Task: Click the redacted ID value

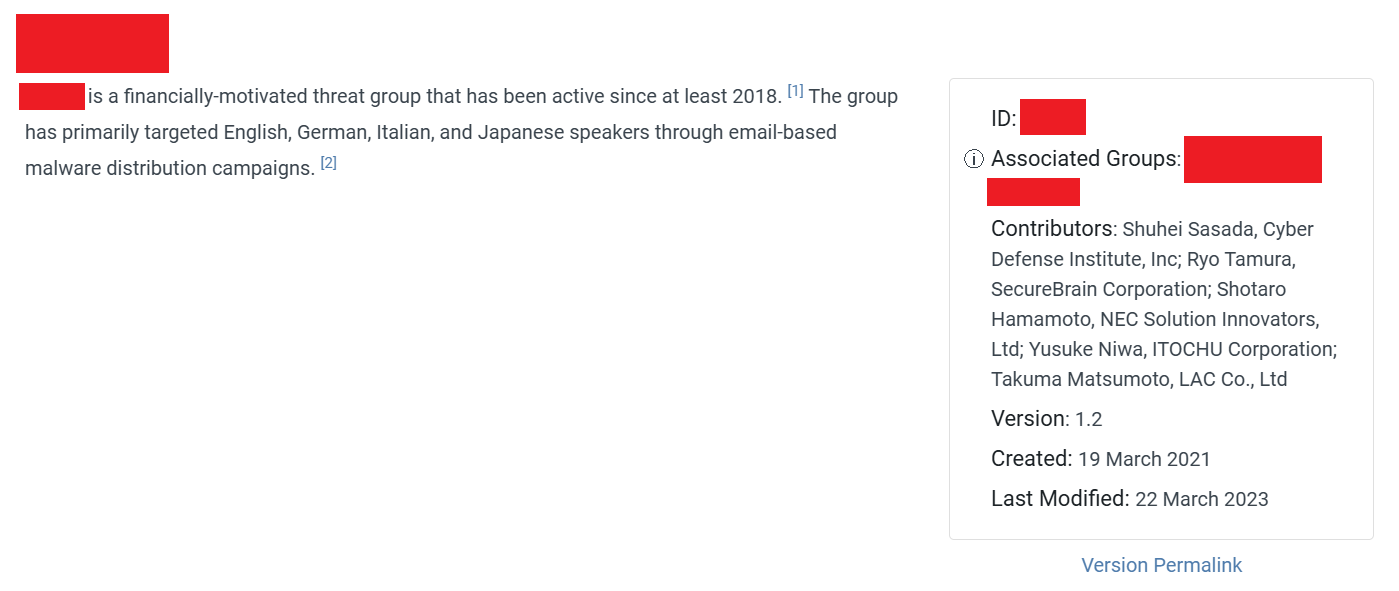Action: point(1052,117)
